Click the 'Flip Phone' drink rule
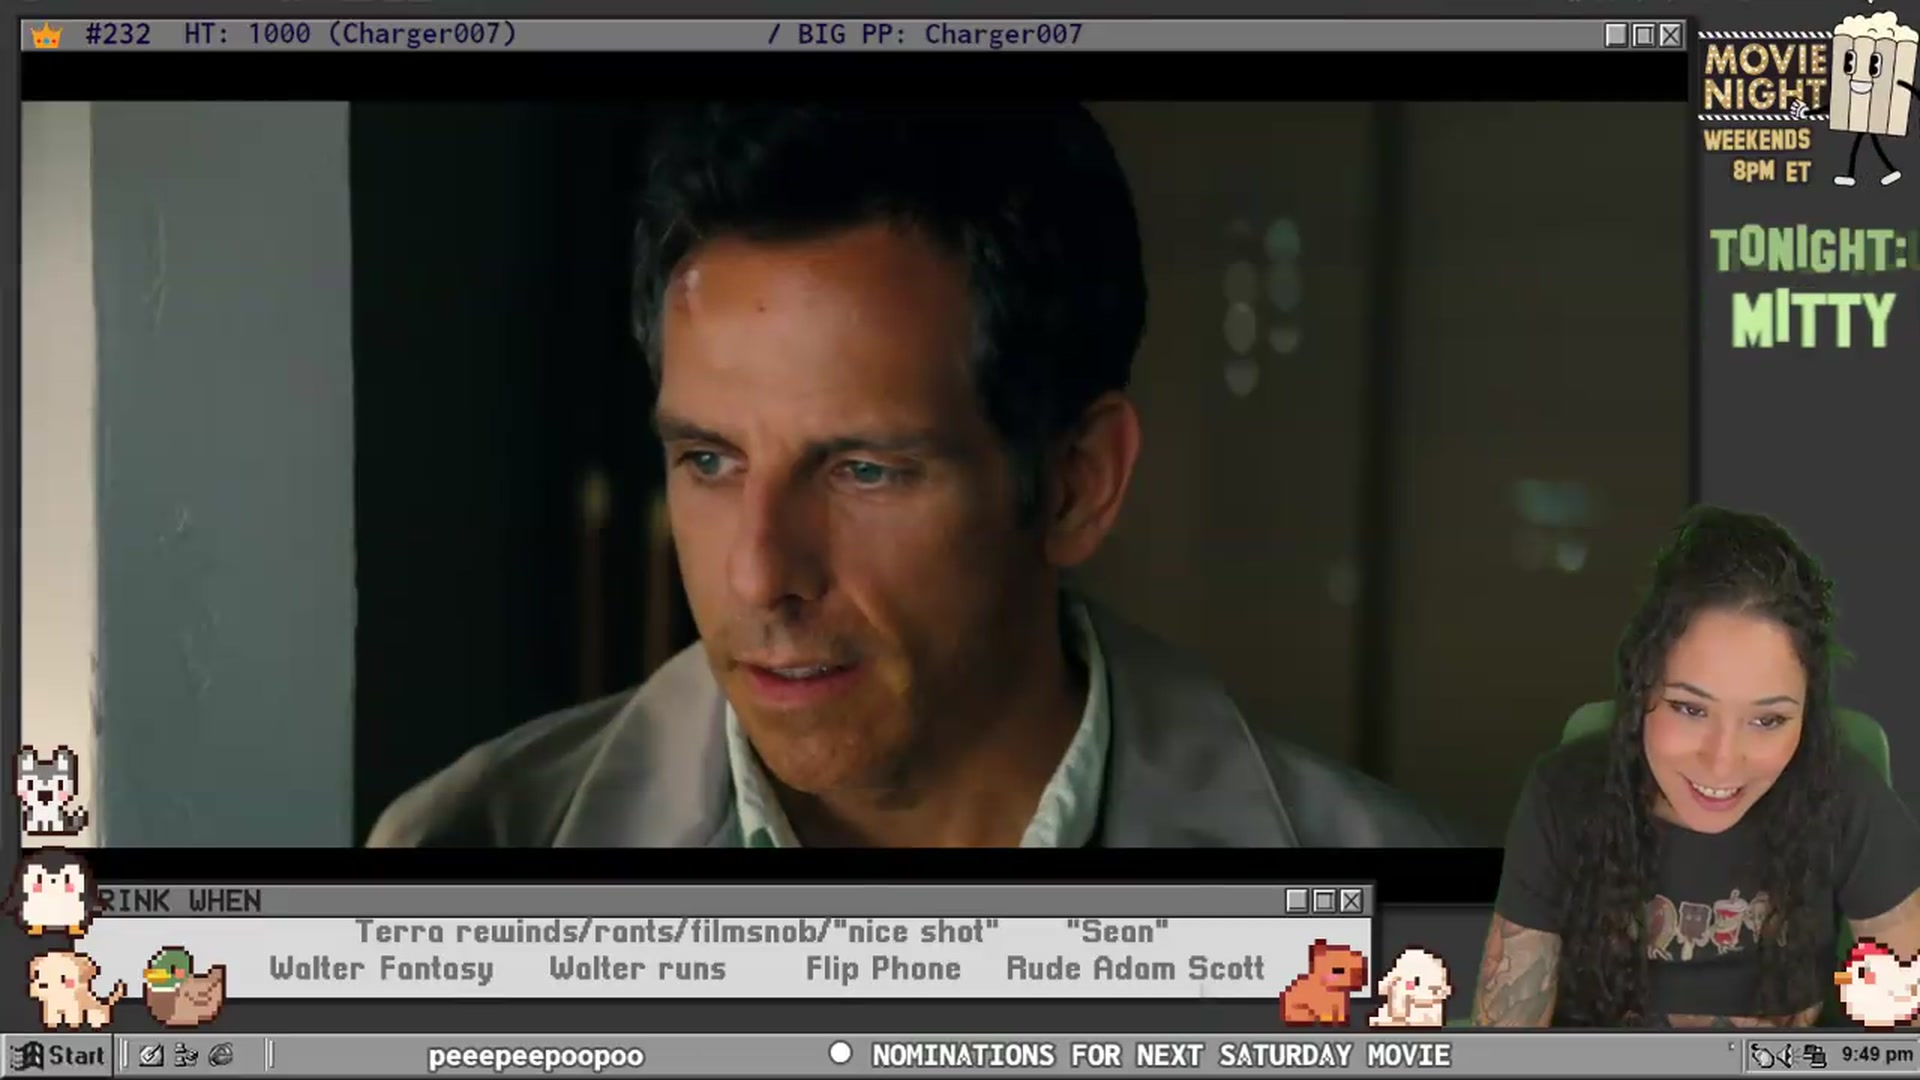This screenshot has height=1080, width=1920. click(x=883, y=968)
